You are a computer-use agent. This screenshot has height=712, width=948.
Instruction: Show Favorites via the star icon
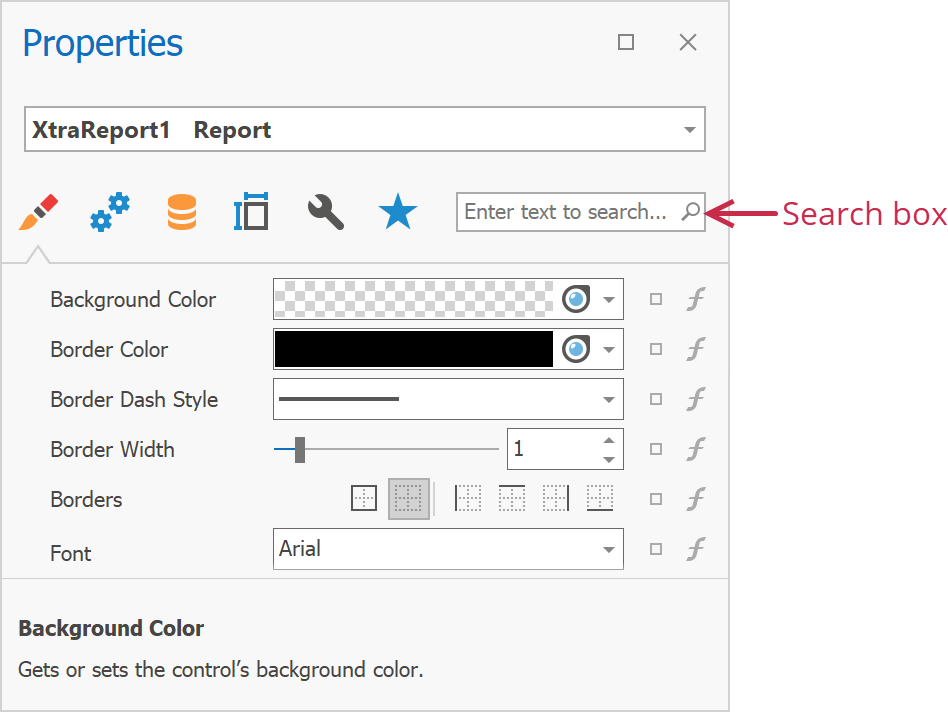pyautogui.click(x=397, y=212)
